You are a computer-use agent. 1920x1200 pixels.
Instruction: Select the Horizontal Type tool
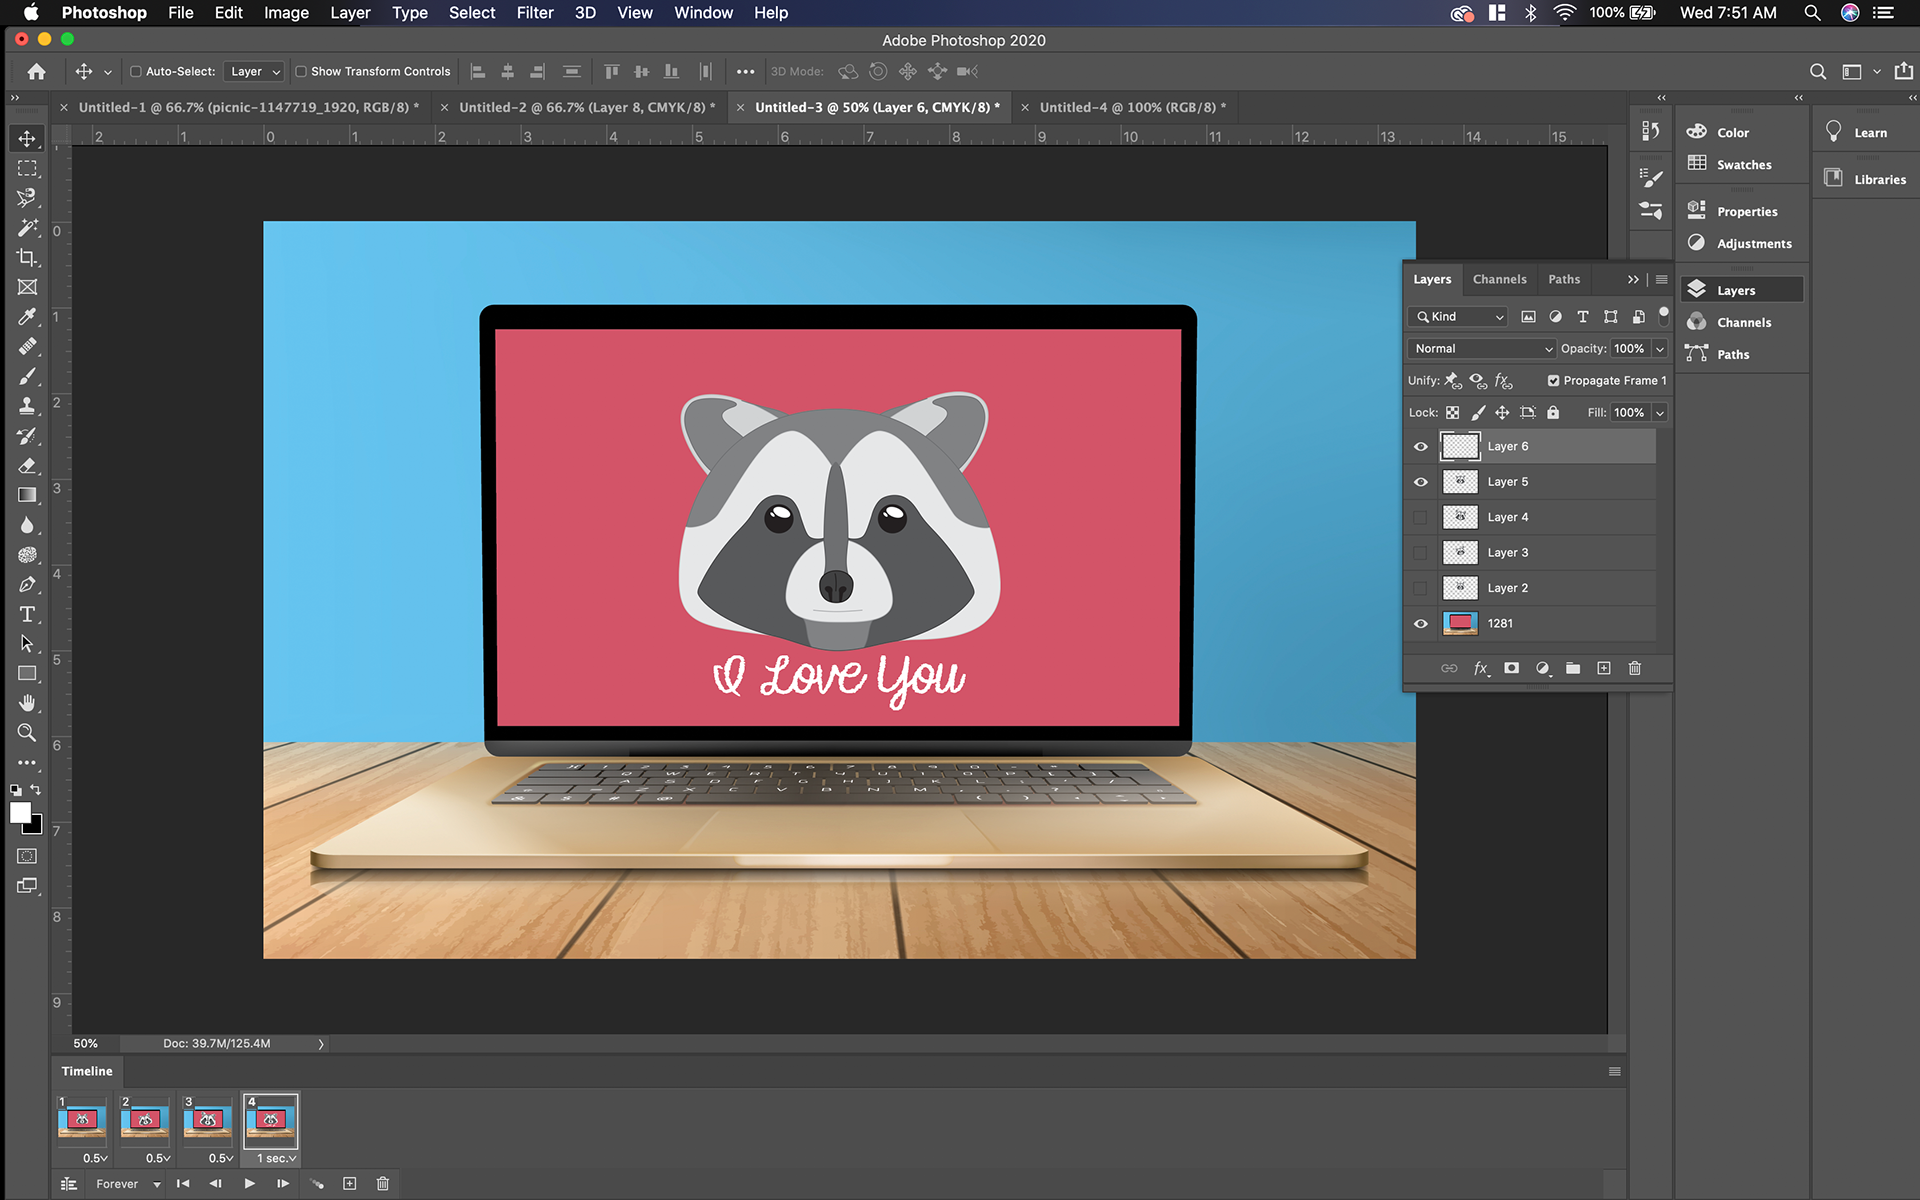coord(27,614)
